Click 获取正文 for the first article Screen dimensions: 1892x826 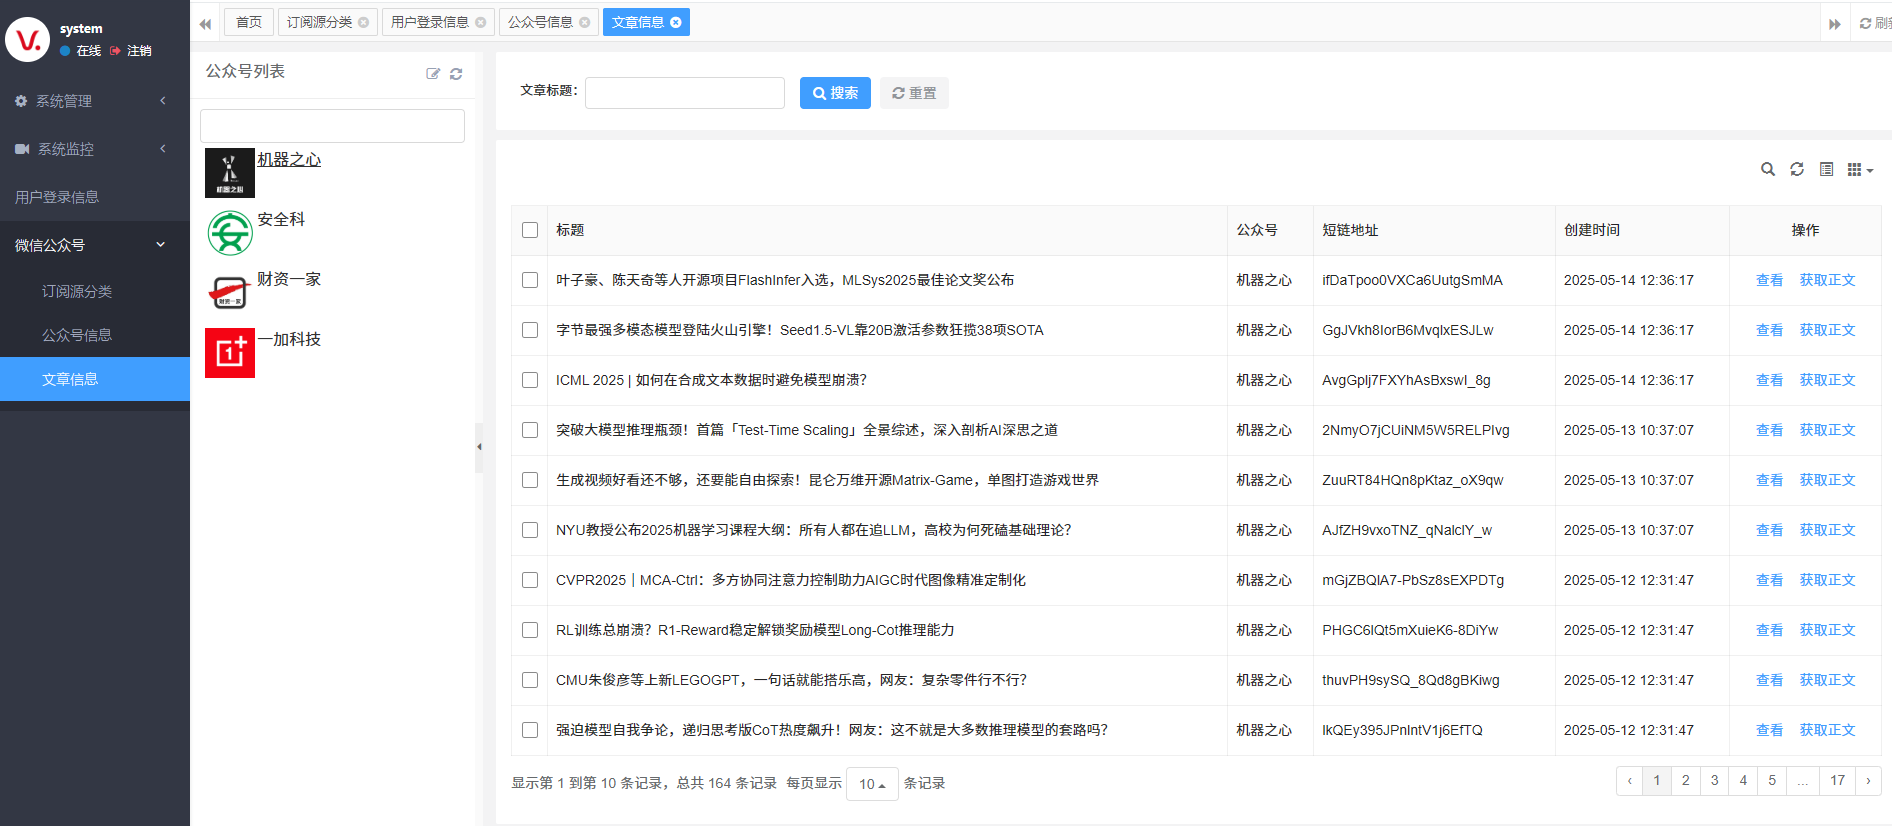point(1827,280)
